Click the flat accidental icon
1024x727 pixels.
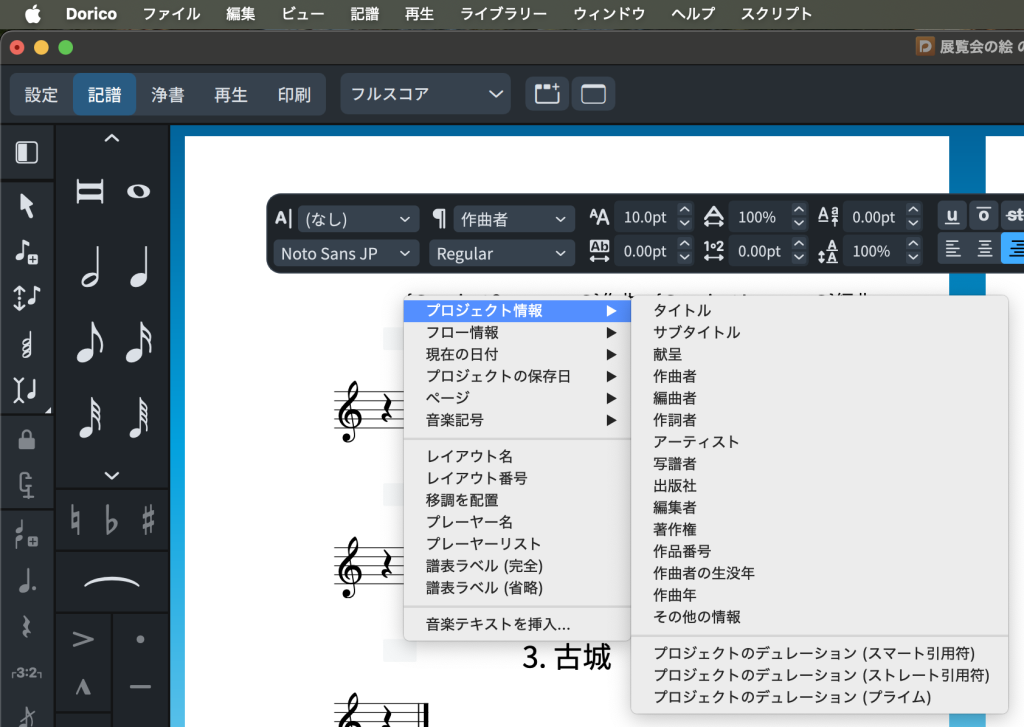pos(112,519)
